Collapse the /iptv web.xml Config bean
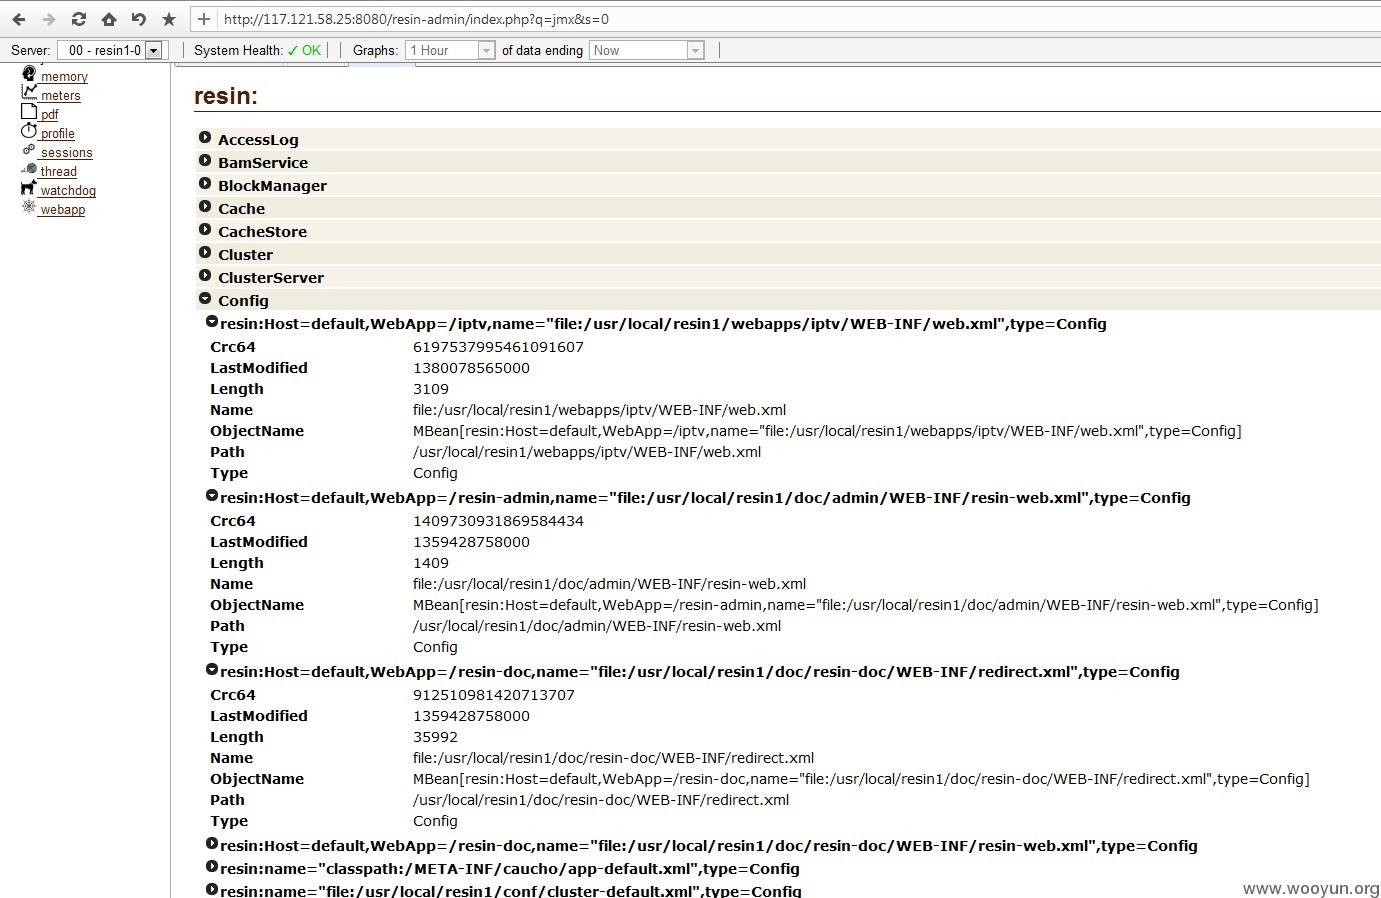 (212, 322)
